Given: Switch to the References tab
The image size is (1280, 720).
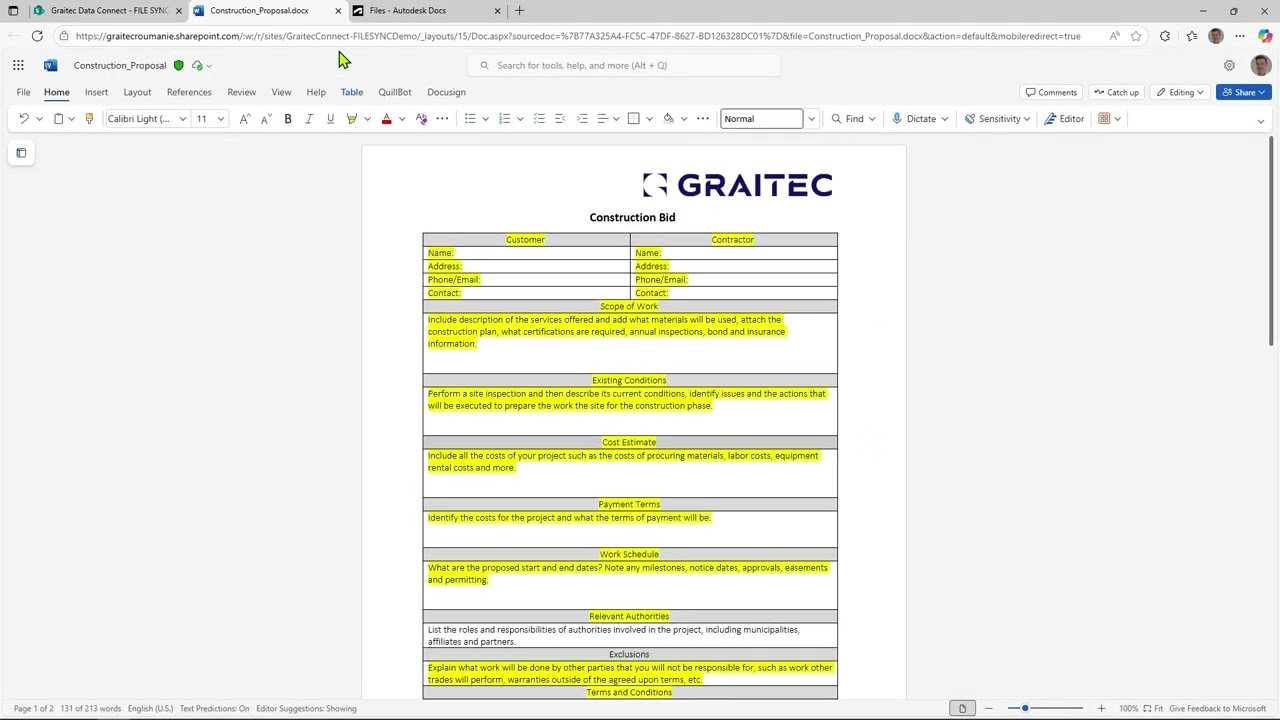Looking at the screenshot, I should click(x=189, y=92).
